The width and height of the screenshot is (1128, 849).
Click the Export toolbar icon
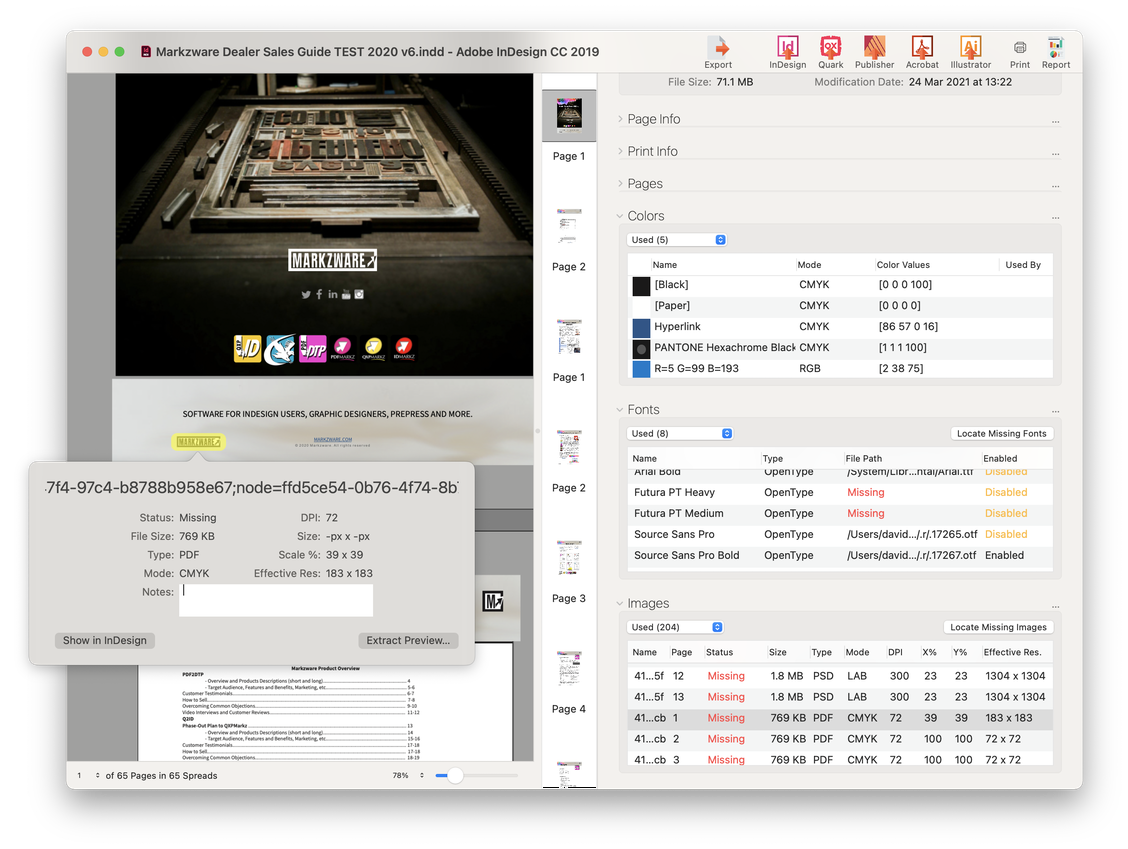718,49
